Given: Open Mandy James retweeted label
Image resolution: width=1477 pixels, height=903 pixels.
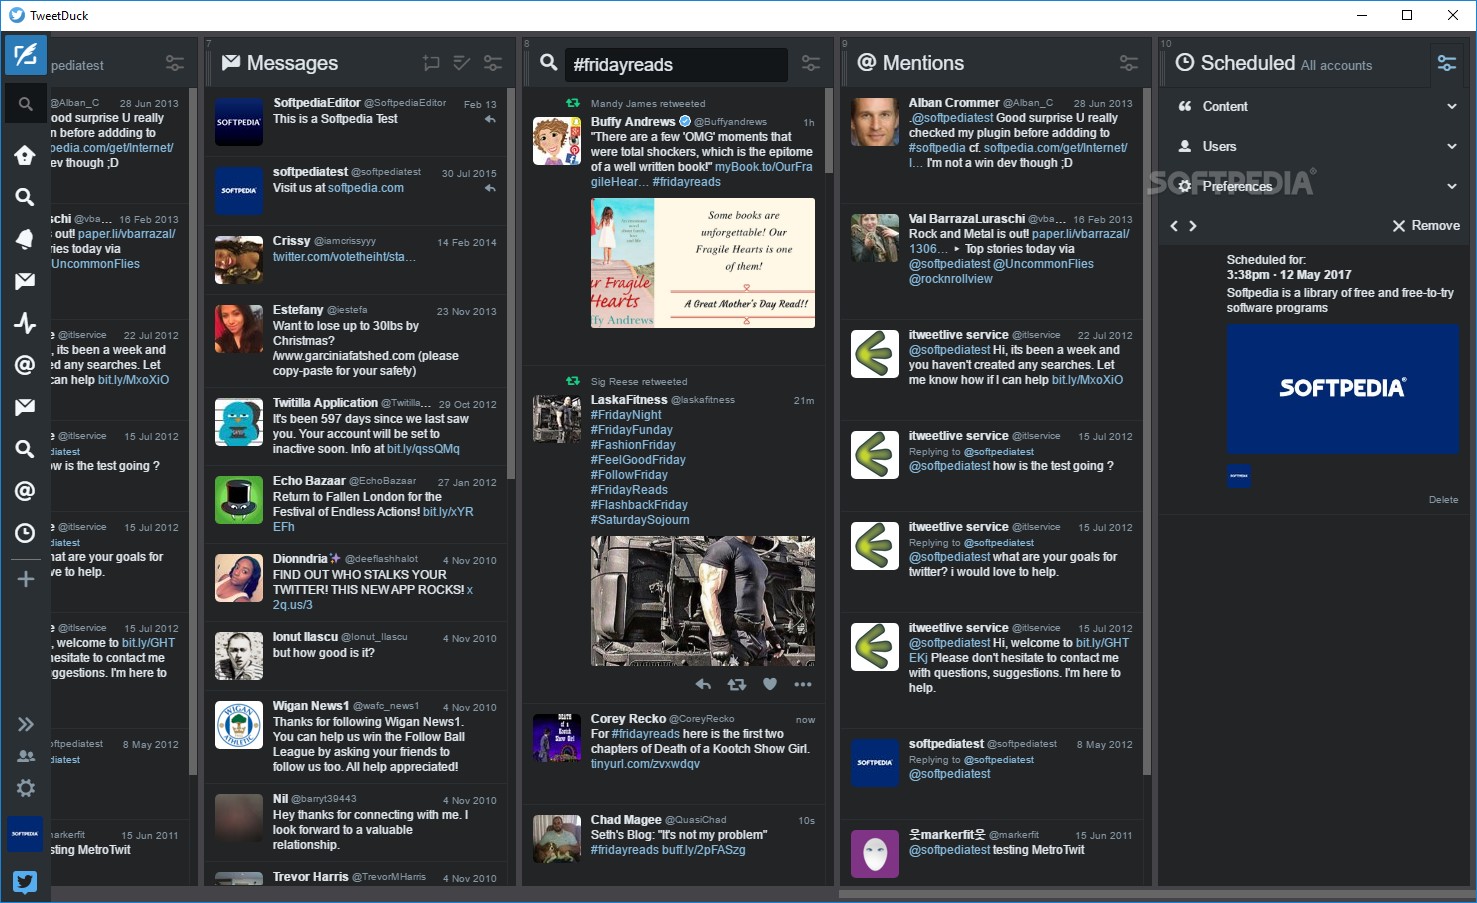Looking at the screenshot, I should (x=648, y=103).
